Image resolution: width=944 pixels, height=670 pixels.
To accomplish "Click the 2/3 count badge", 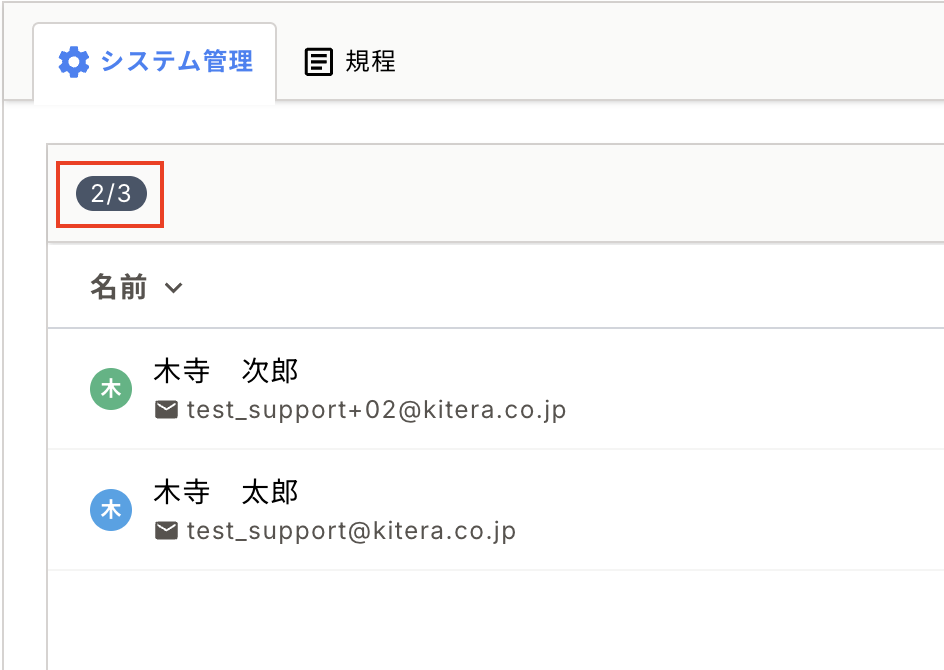I will 111,193.
